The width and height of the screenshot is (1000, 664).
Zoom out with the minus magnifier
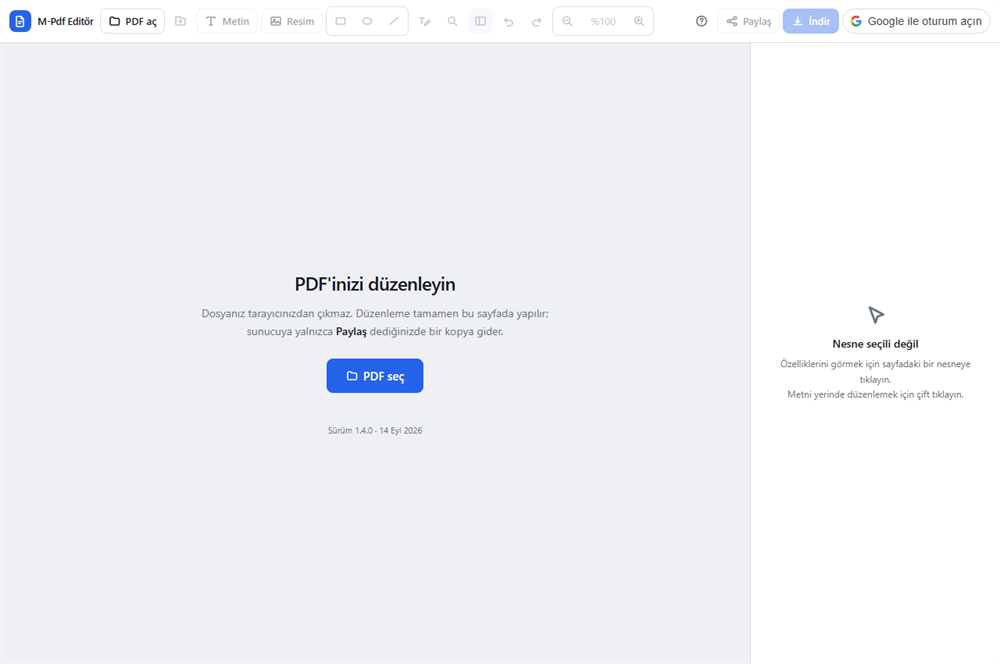tap(567, 21)
